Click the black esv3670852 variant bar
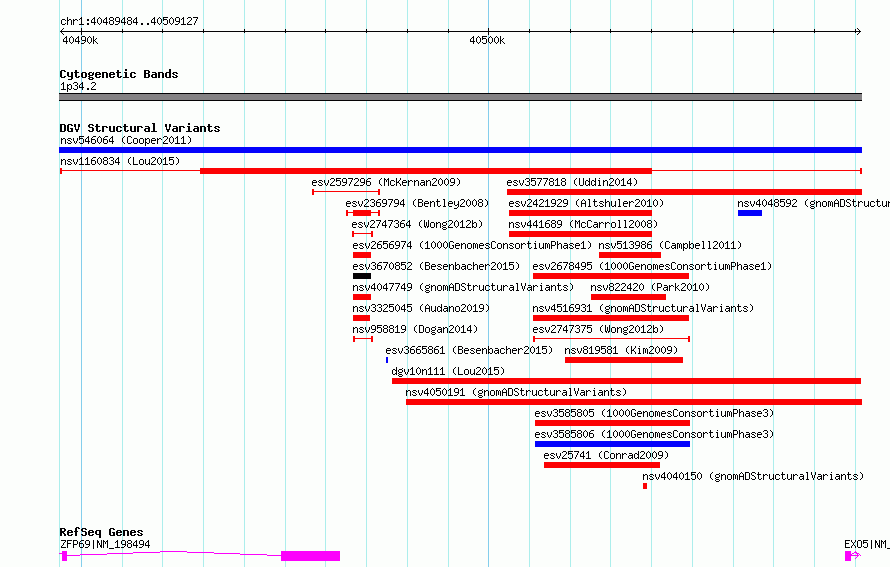This screenshot has width=890, height=567. pyautogui.click(x=362, y=276)
